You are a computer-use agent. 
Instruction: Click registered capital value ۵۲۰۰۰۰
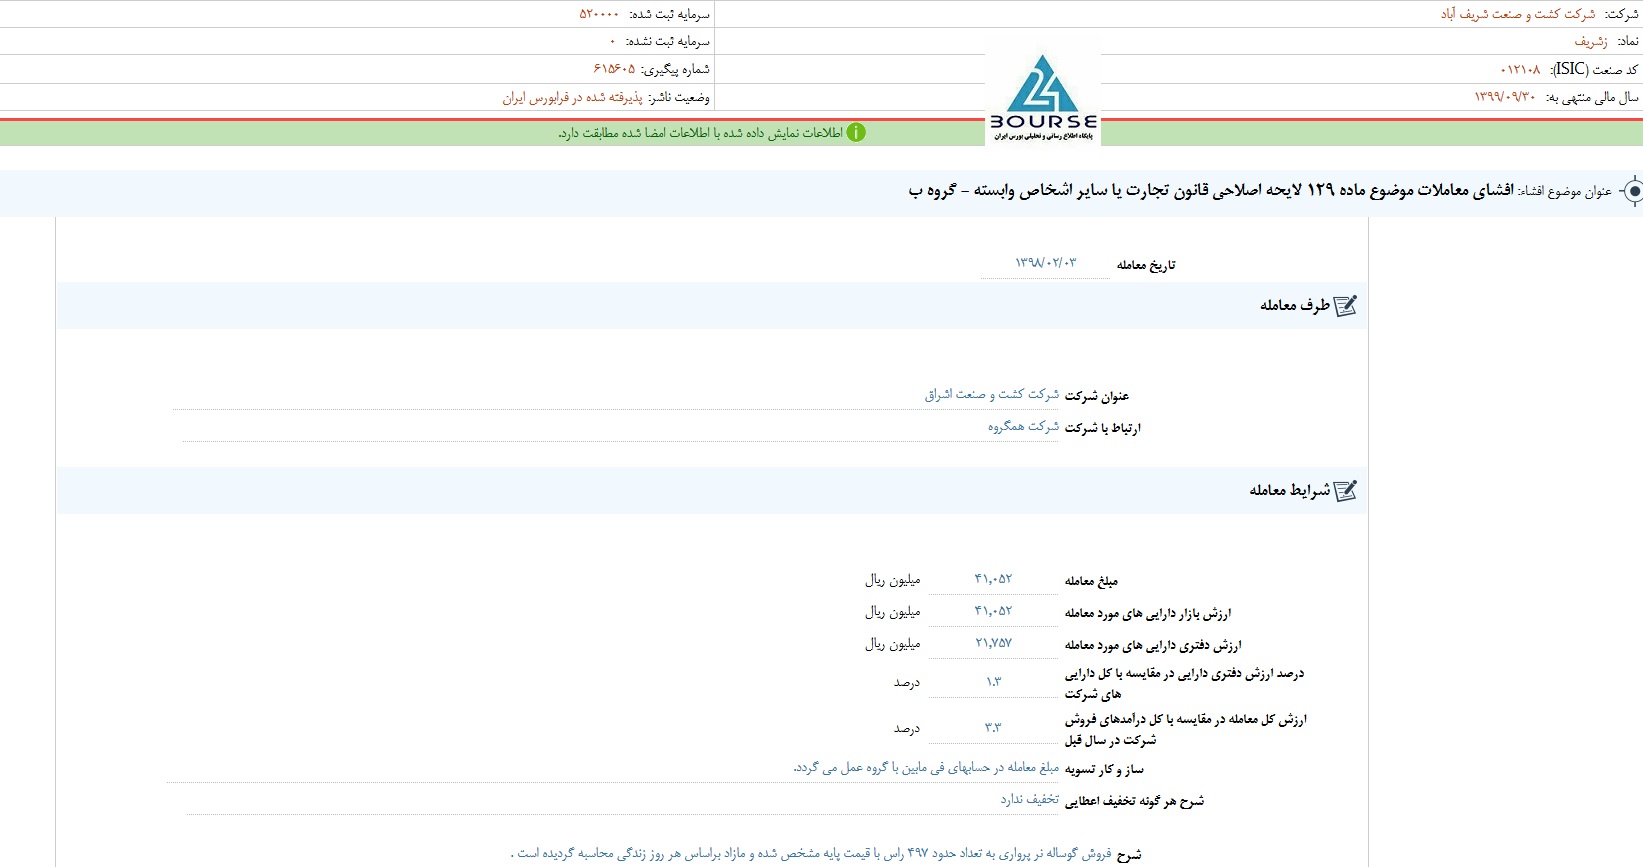click(x=599, y=14)
